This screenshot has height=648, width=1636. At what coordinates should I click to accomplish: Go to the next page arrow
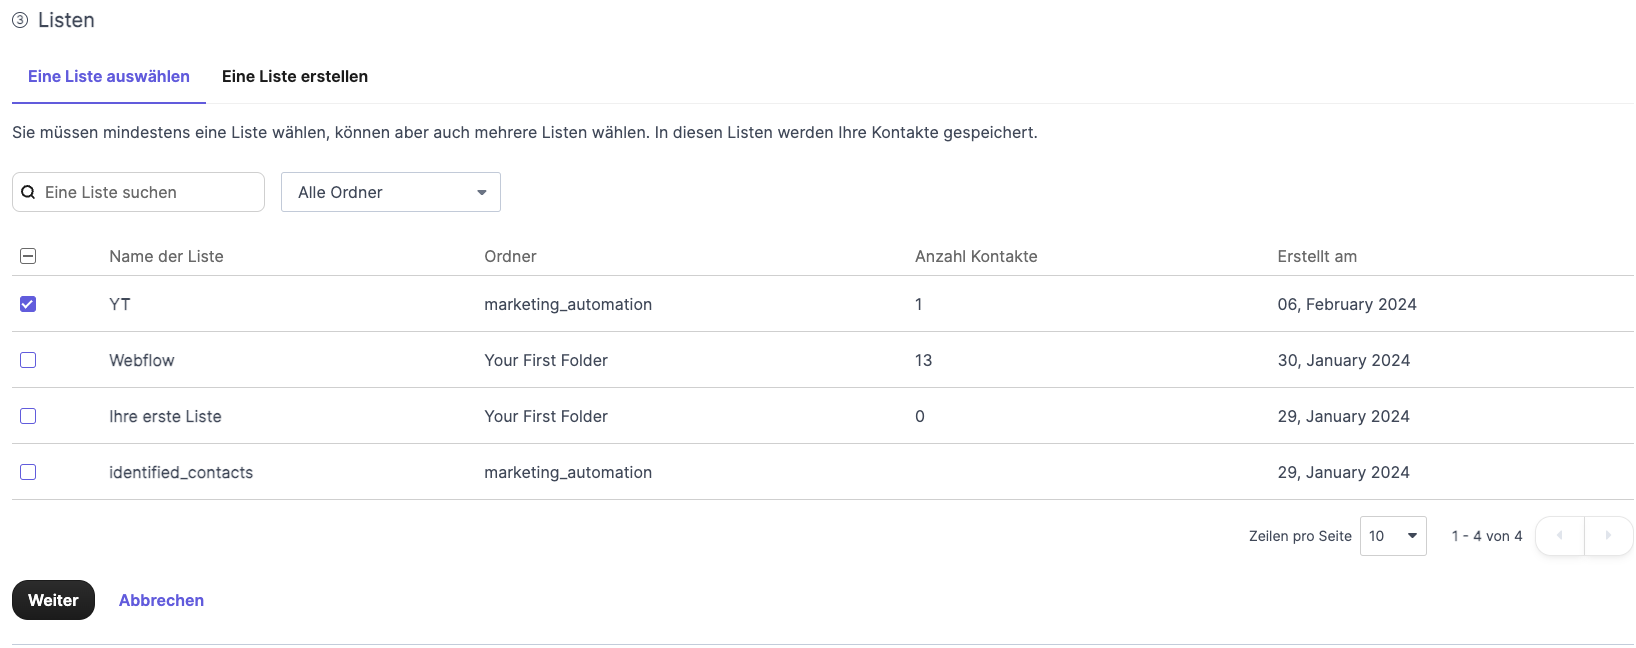click(1608, 536)
